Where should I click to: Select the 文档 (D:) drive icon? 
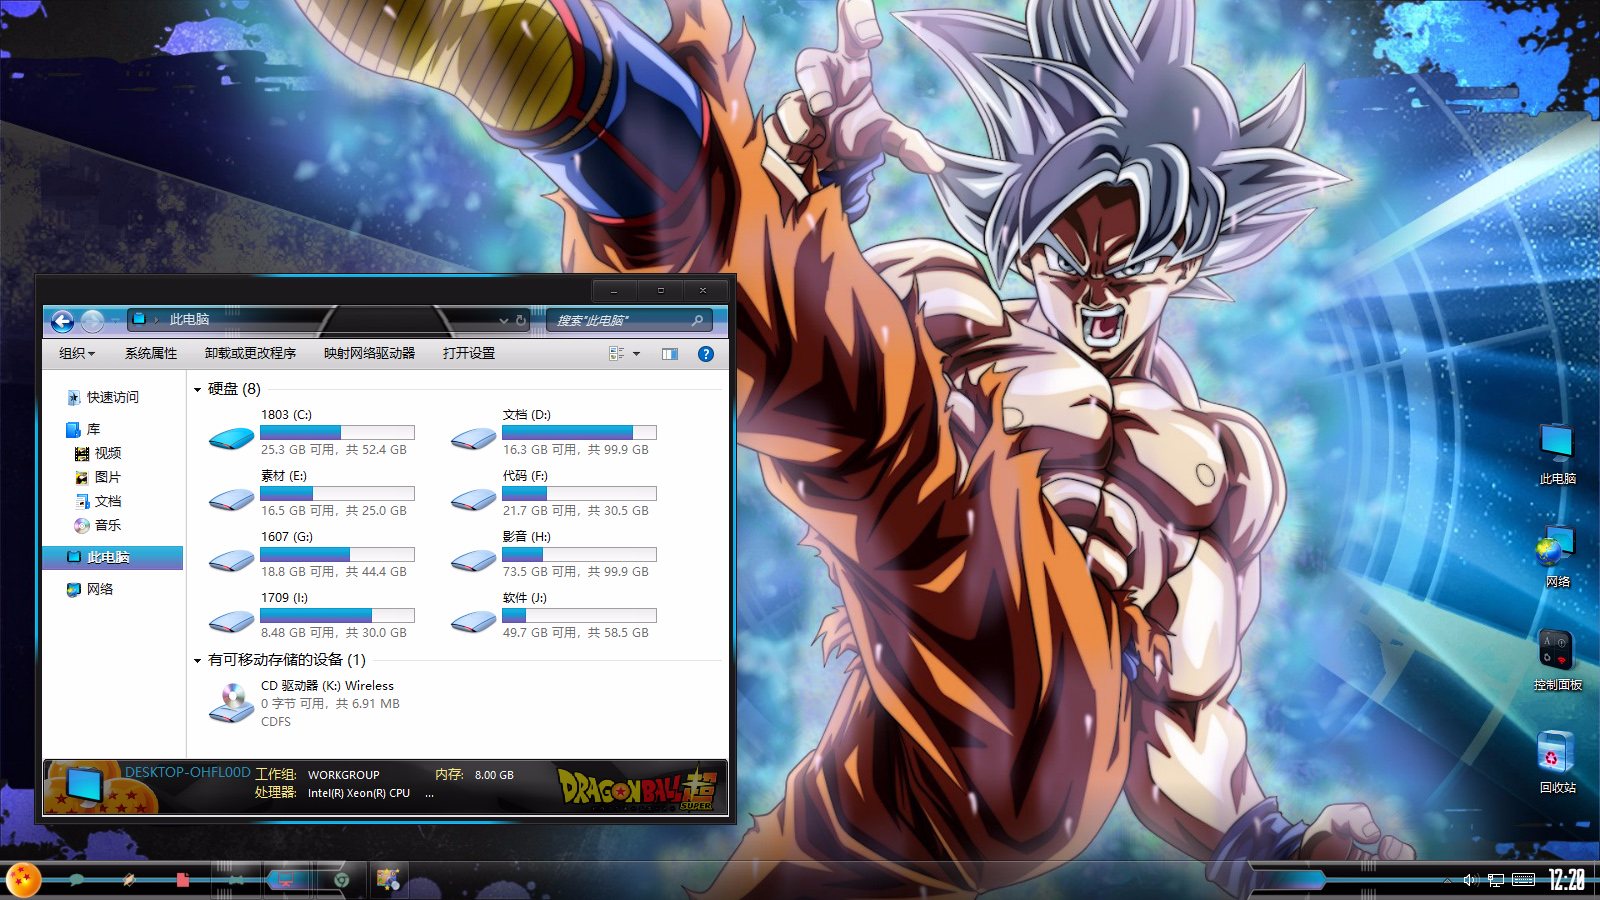[474, 437]
